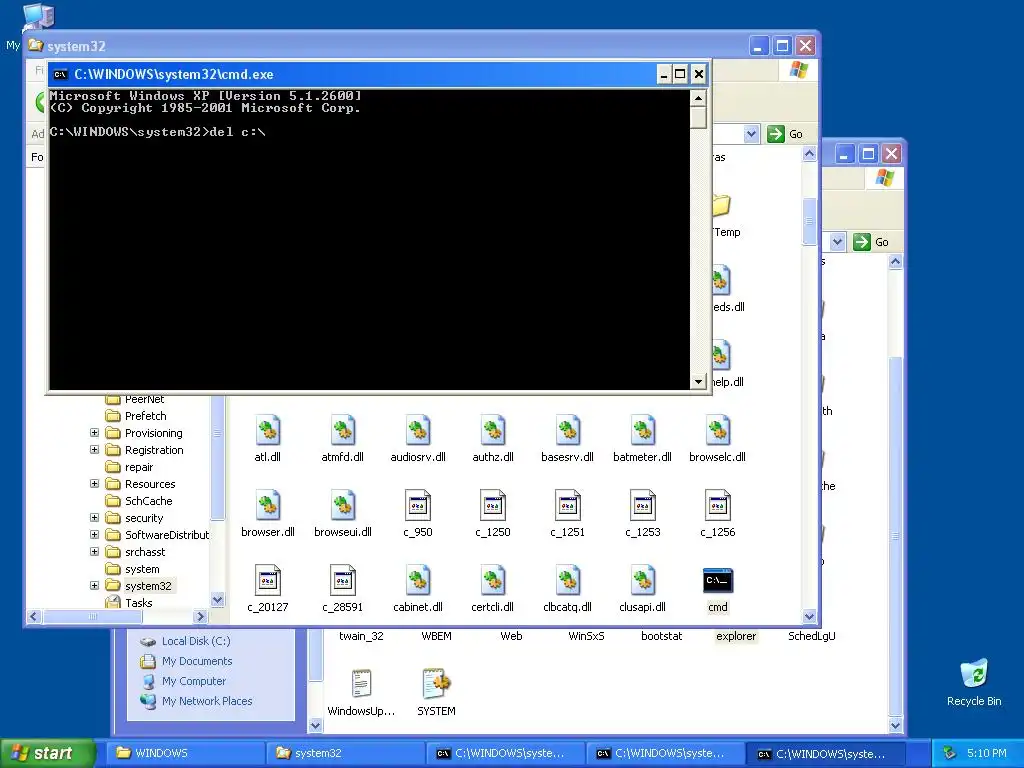This screenshot has width=1024, height=768.
Task: Click cmd window scroll up arrow
Action: (x=698, y=98)
